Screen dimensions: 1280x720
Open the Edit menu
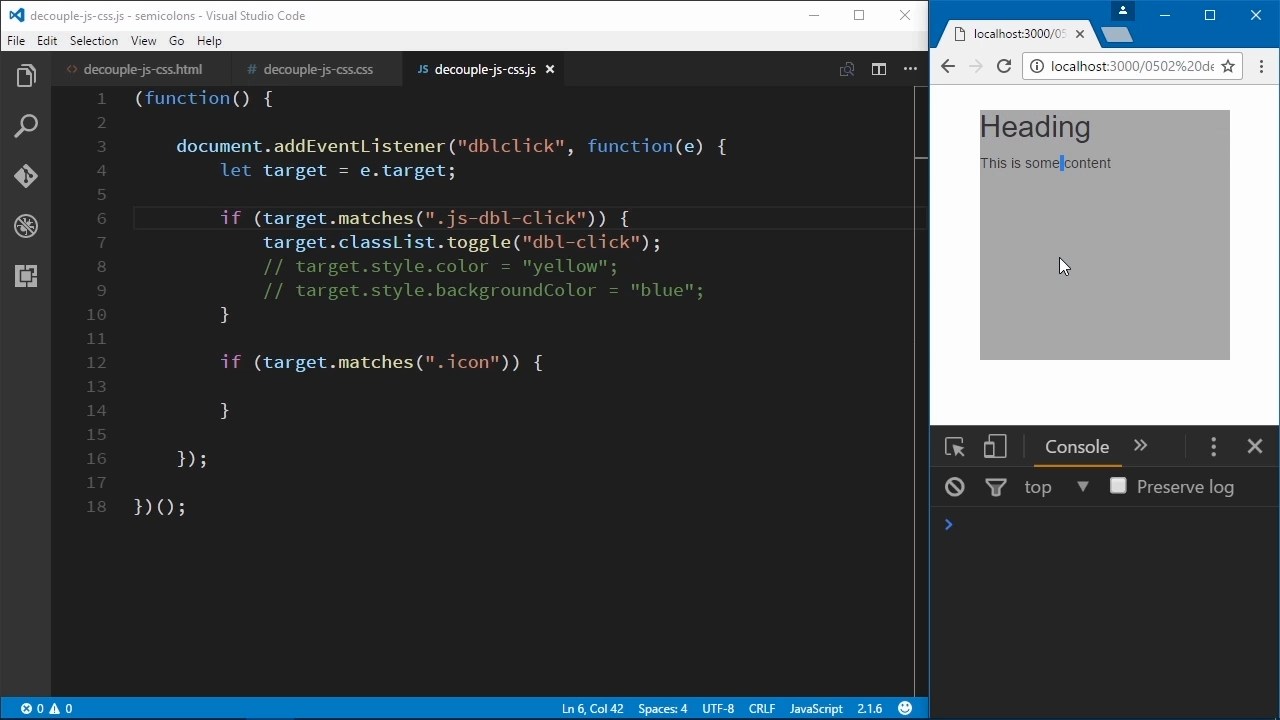(47, 41)
